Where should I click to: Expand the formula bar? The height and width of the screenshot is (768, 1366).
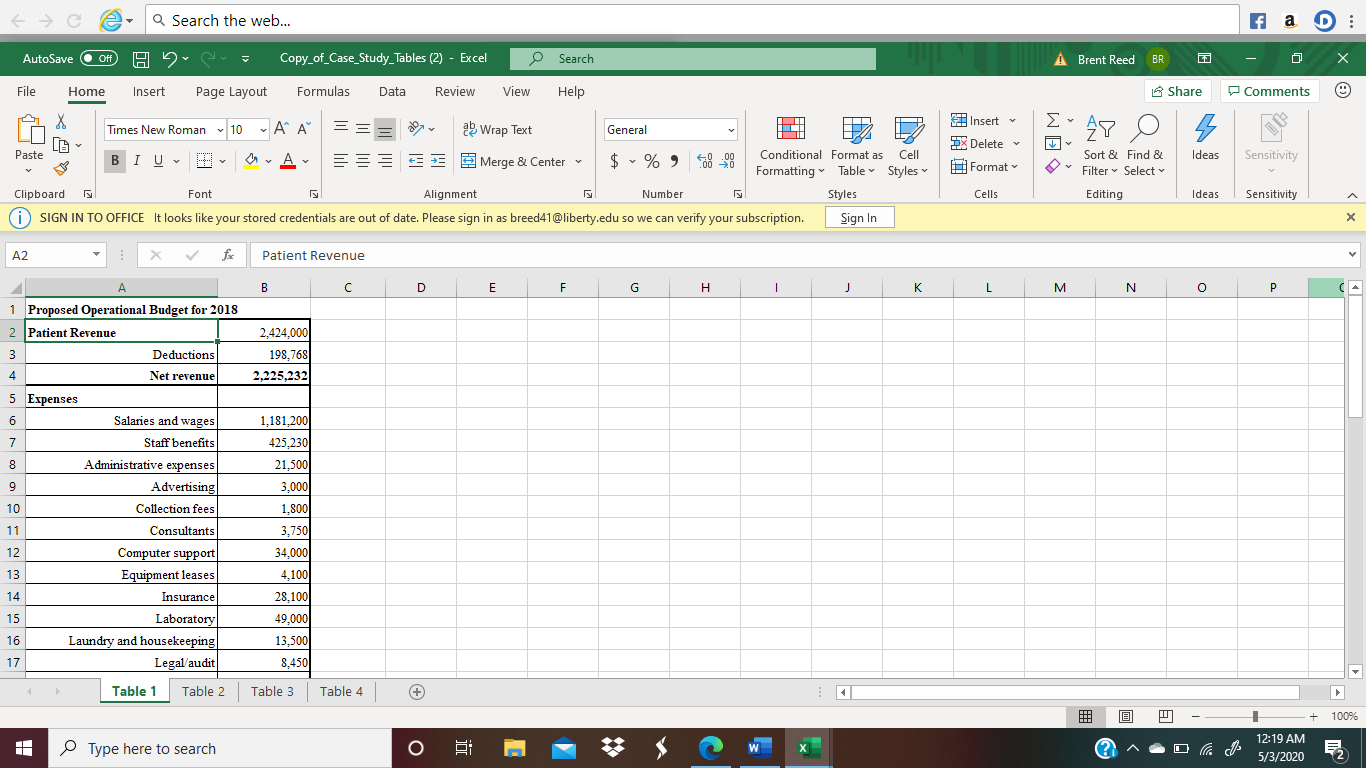[1354, 255]
